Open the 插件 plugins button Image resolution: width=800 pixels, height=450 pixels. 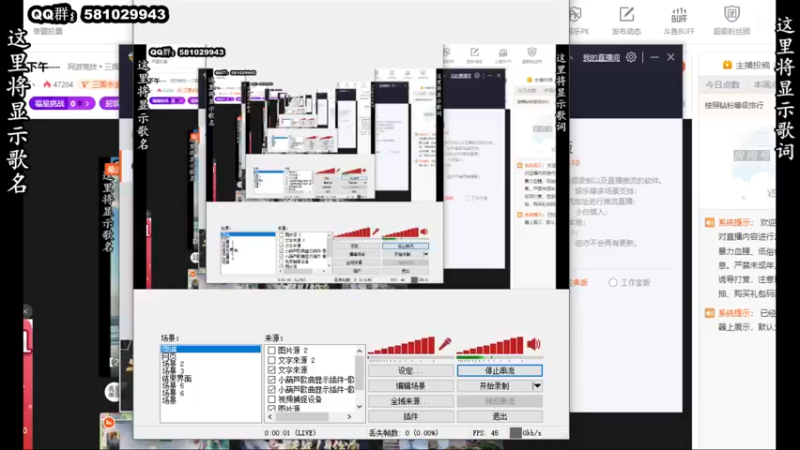coord(411,417)
